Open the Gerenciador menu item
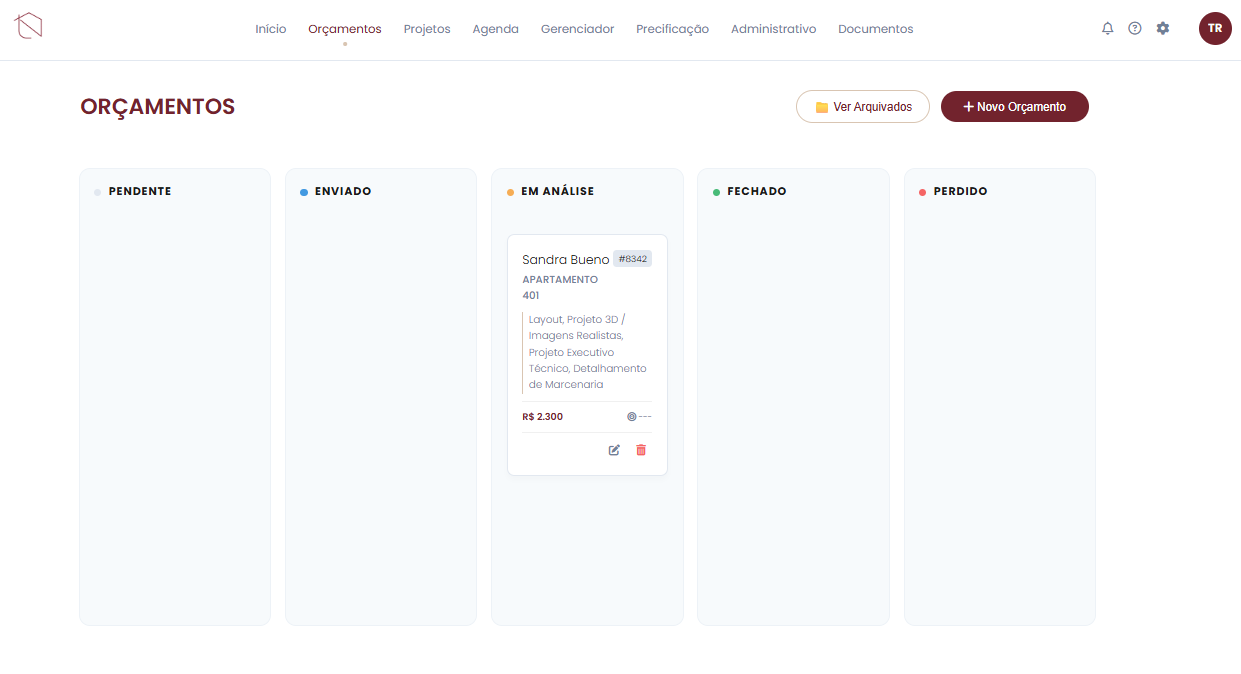The width and height of the screenshot is (1241, 674). click(578, 29)
